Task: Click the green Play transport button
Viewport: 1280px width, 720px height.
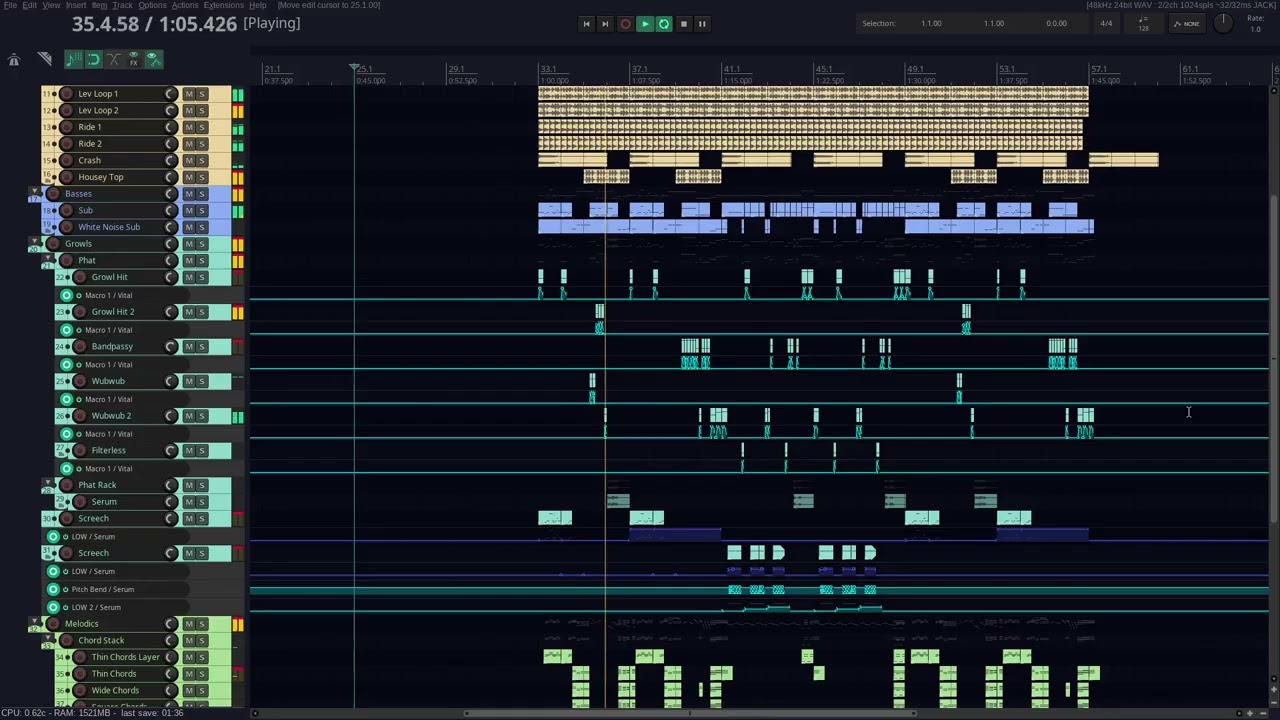Action: click(x=645, y=24)
